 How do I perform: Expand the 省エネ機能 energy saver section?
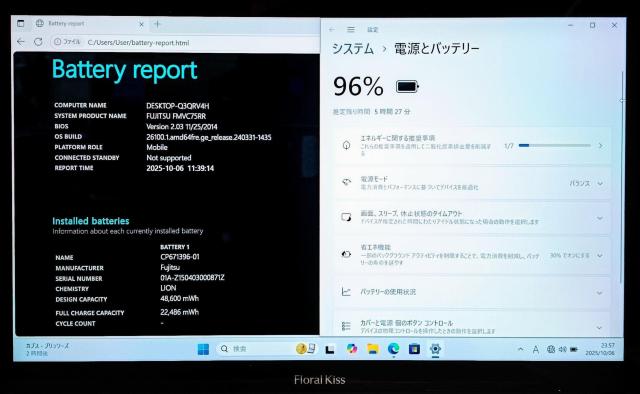tap(600, 256)
